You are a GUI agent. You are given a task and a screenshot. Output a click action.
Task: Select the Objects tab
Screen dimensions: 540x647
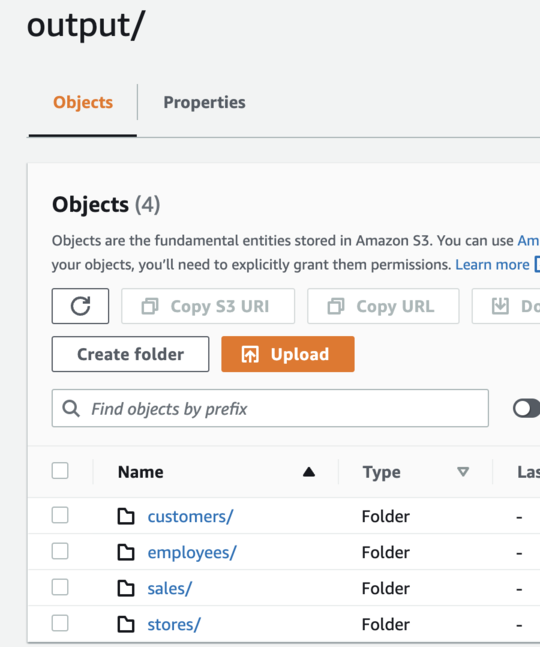coord(83,102)
